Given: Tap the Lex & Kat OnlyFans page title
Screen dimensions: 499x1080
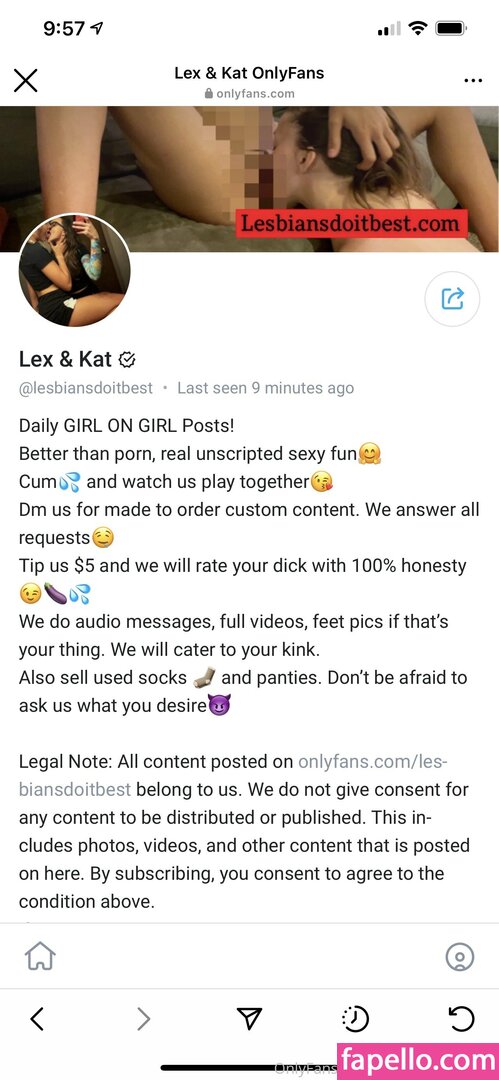Looking at the screenshot, I should 249,72.
